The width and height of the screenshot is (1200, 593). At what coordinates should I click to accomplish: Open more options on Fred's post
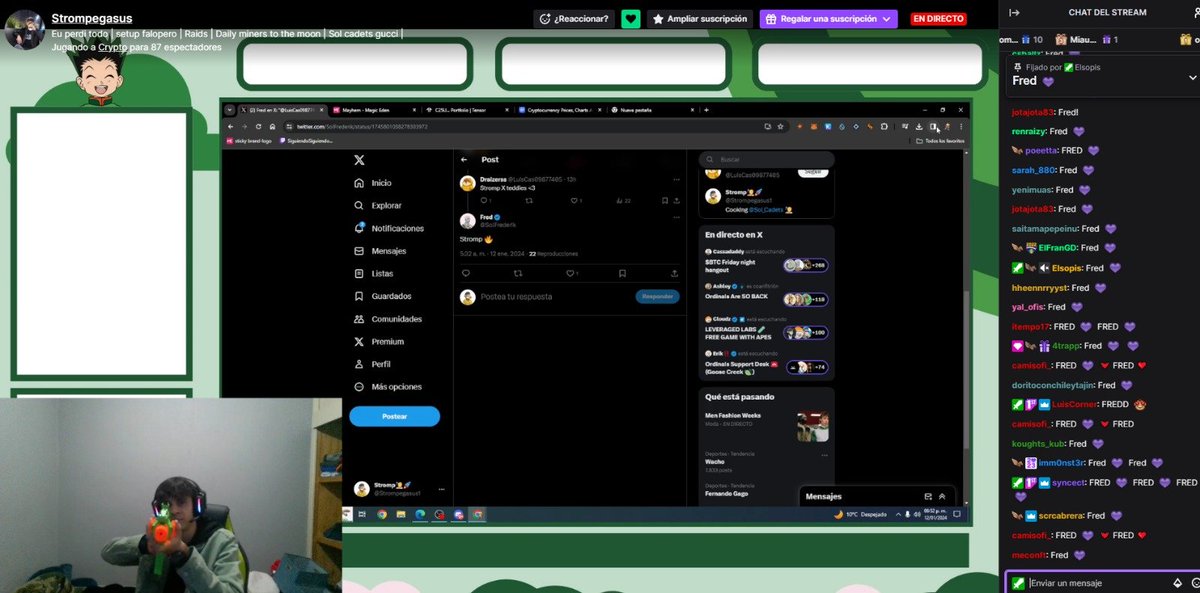675,216
